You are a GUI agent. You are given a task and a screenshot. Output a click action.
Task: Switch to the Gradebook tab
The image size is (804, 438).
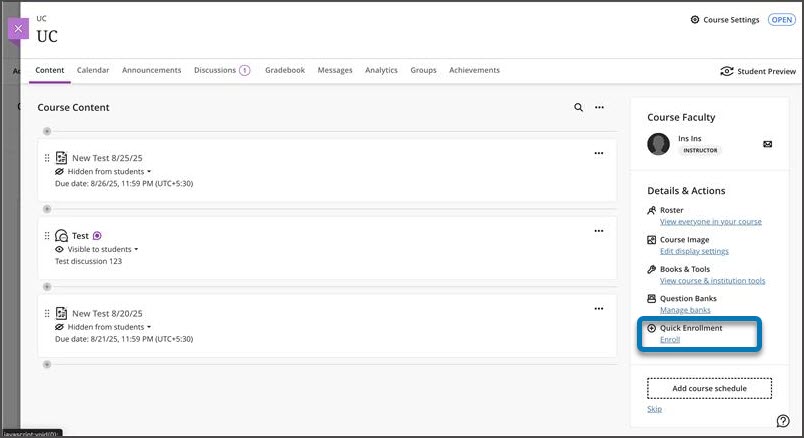(x=285, y=70)
